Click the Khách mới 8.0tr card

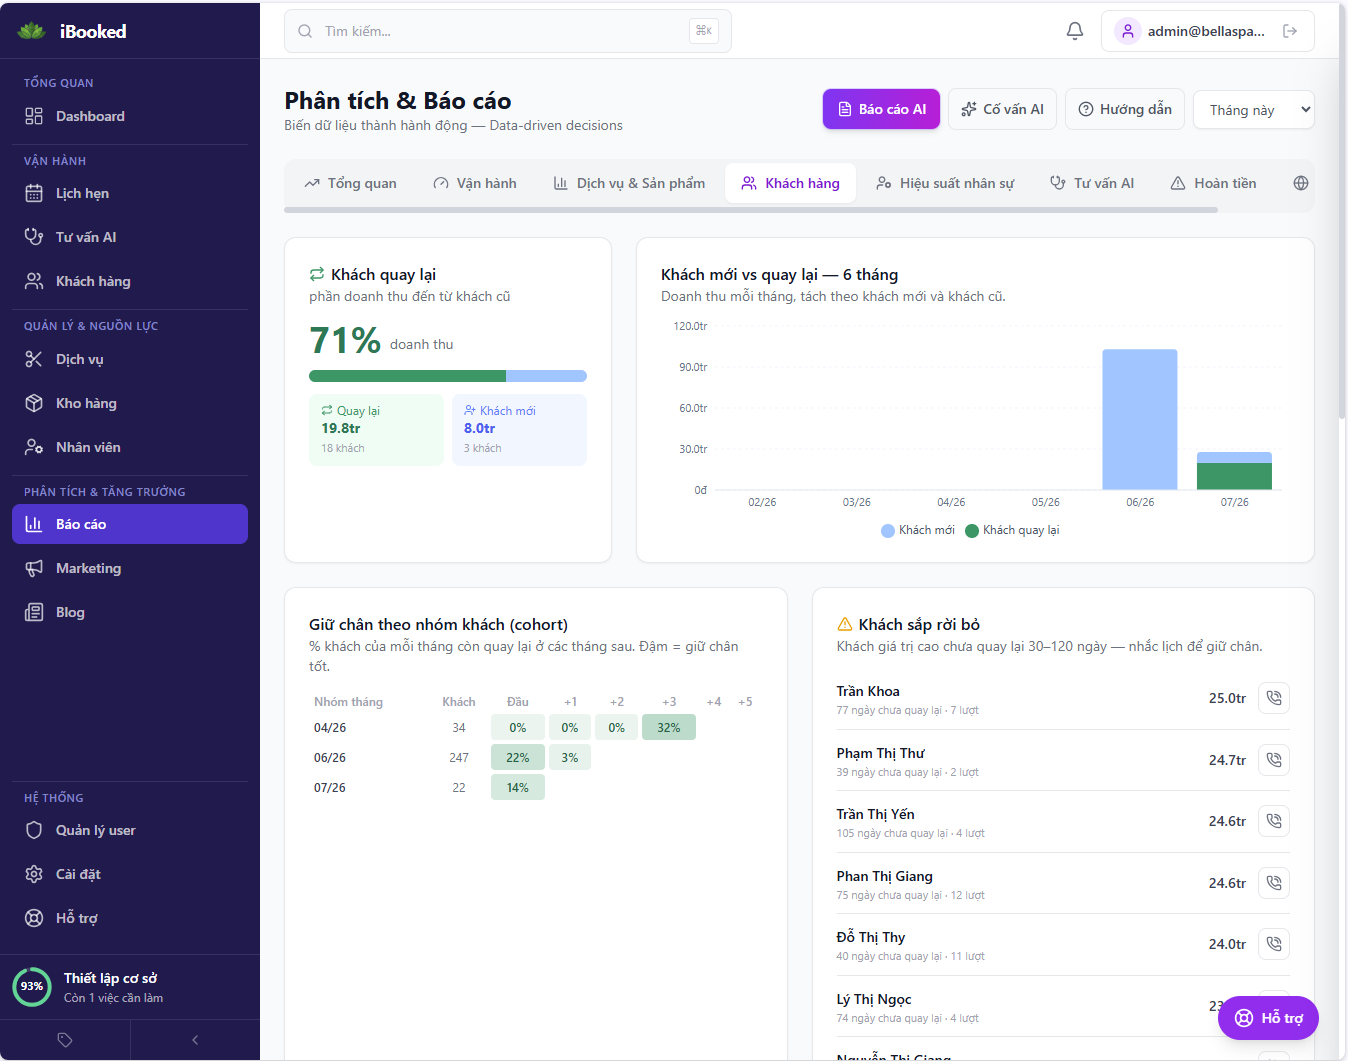pyautogui.click(x=519, y=430)
